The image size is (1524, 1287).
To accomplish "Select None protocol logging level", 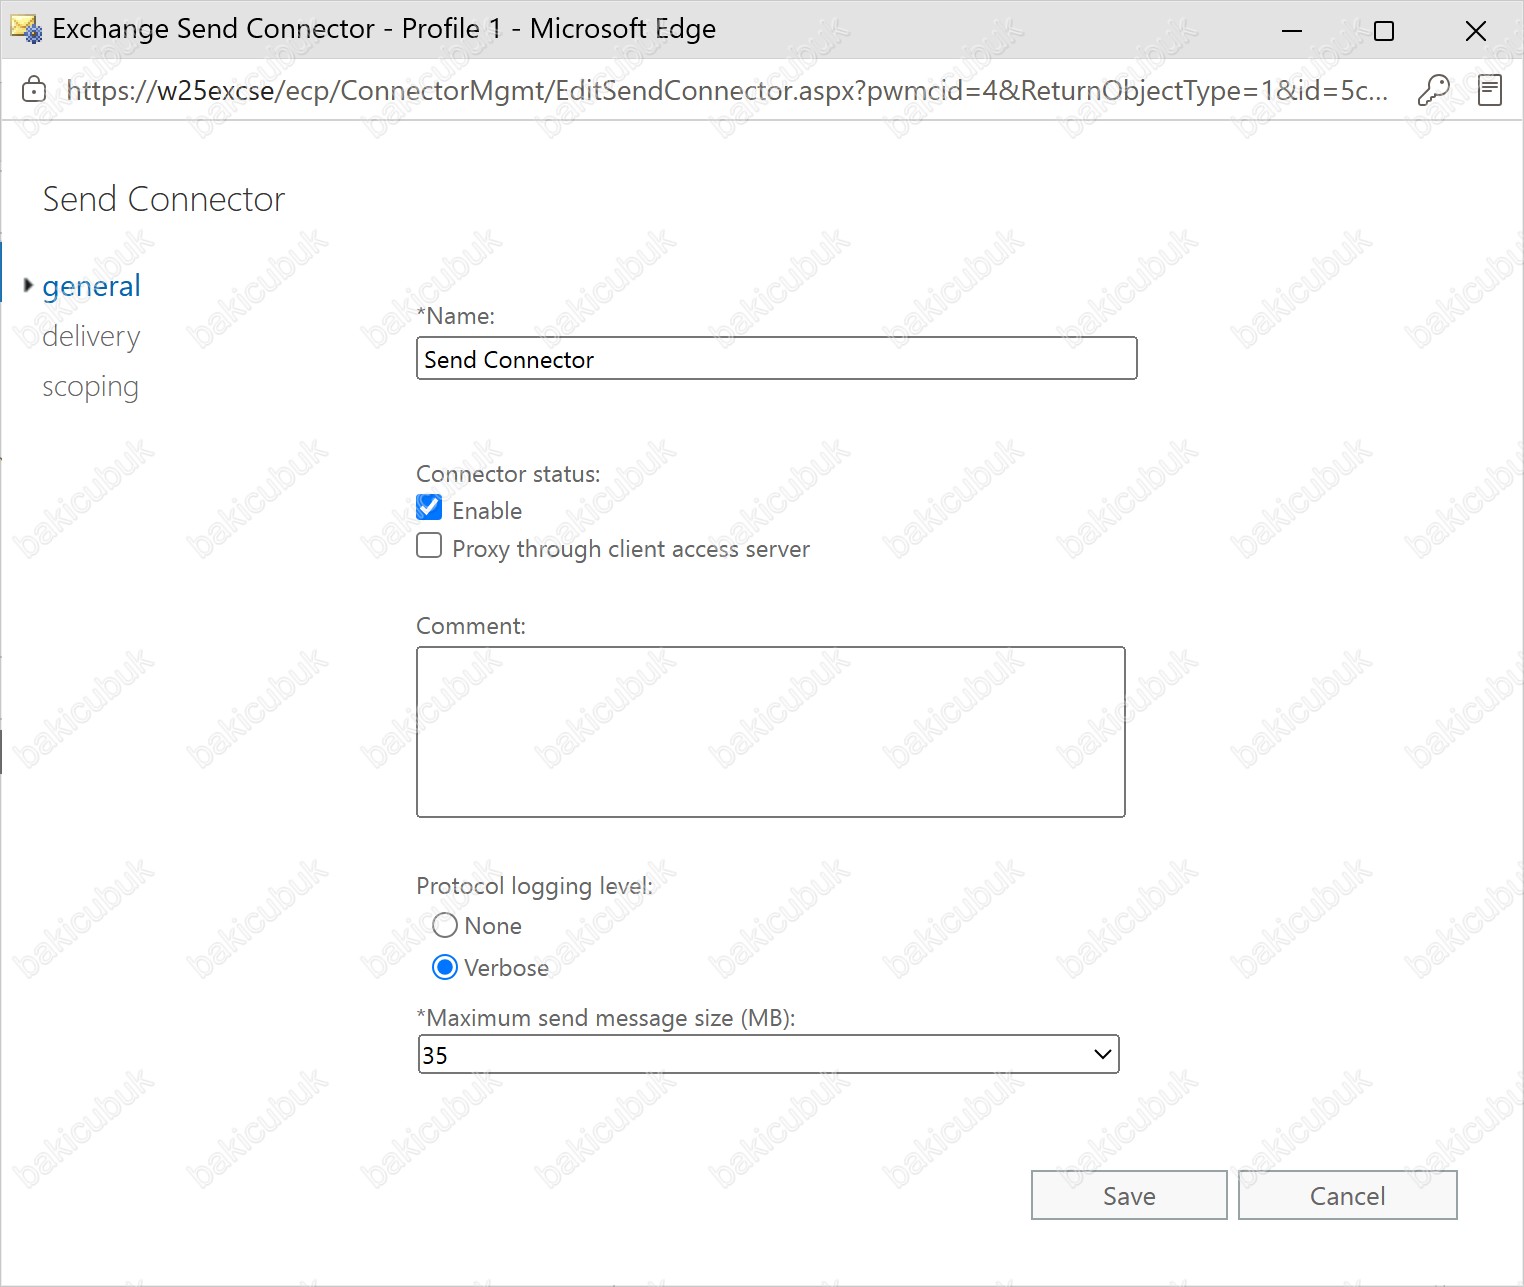I will (x=445, y=926).
